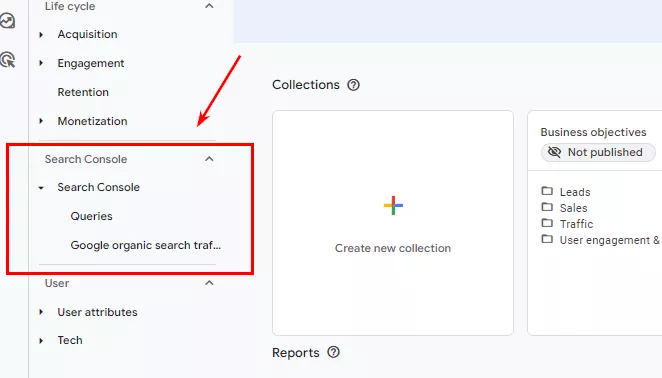Open the Engagement menu item
Viewport: 662px width, 378px height.
91,63
